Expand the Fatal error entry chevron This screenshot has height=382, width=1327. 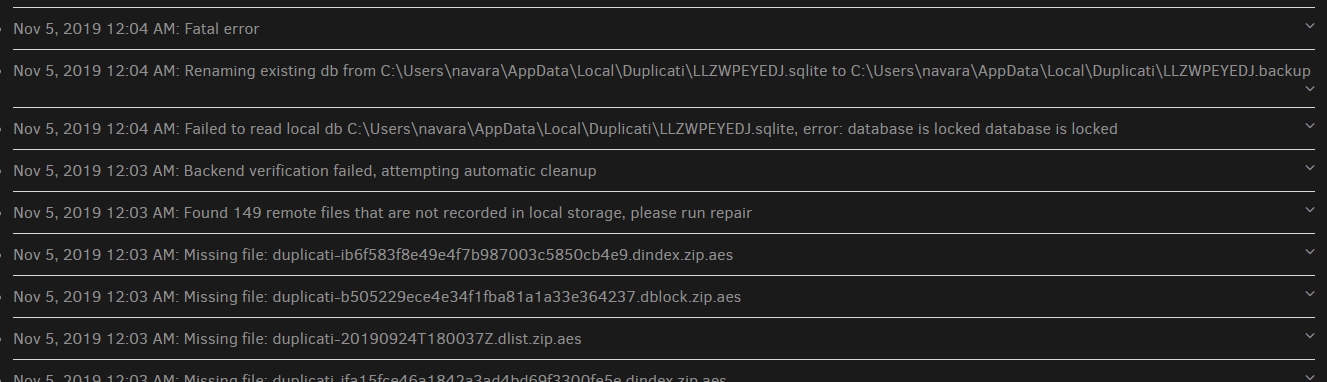tap(1310, 26)
